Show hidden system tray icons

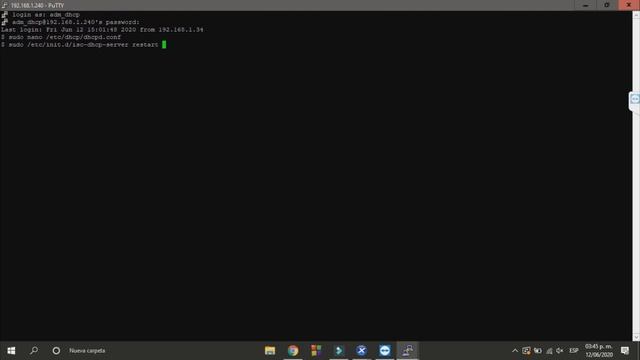click(515, 351)
